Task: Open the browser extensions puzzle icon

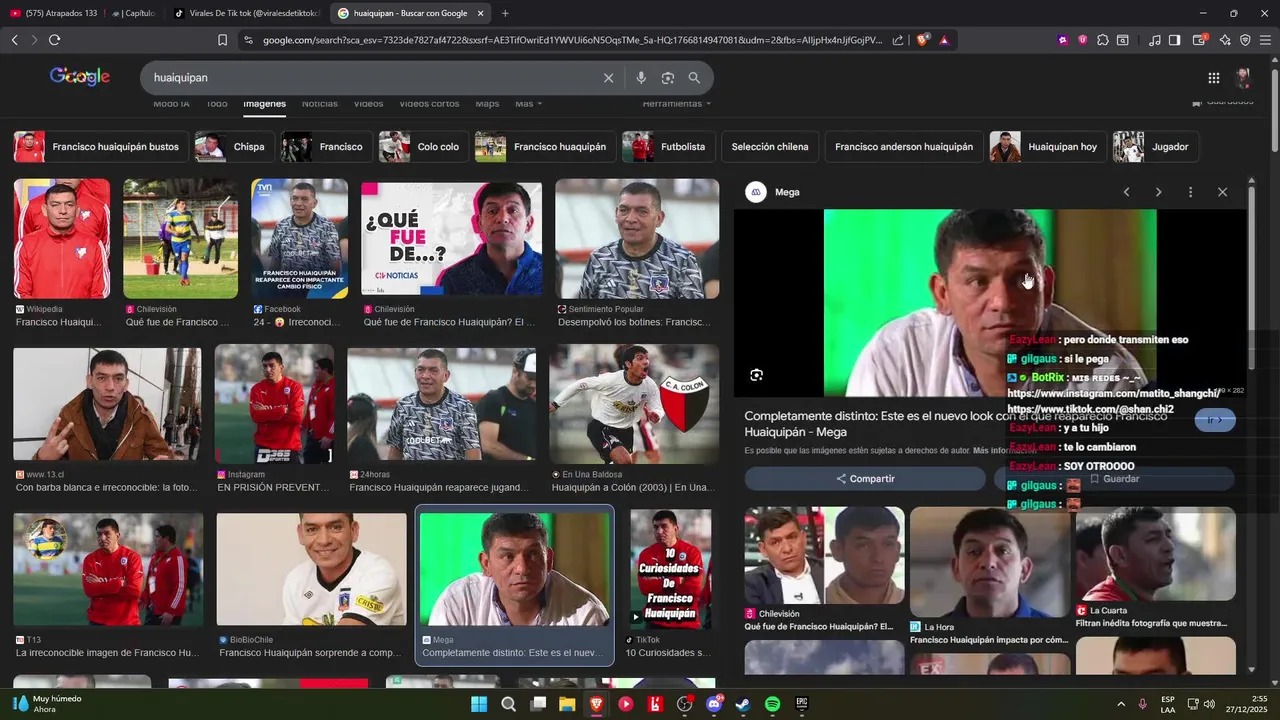Action: [1103, 40]
